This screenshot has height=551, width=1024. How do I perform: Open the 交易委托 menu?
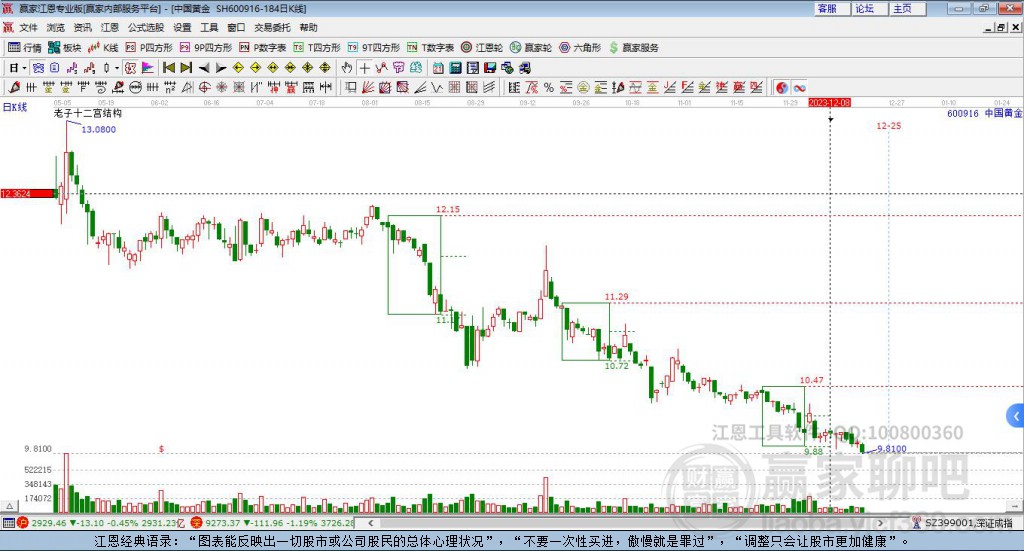tap(272, 27)
